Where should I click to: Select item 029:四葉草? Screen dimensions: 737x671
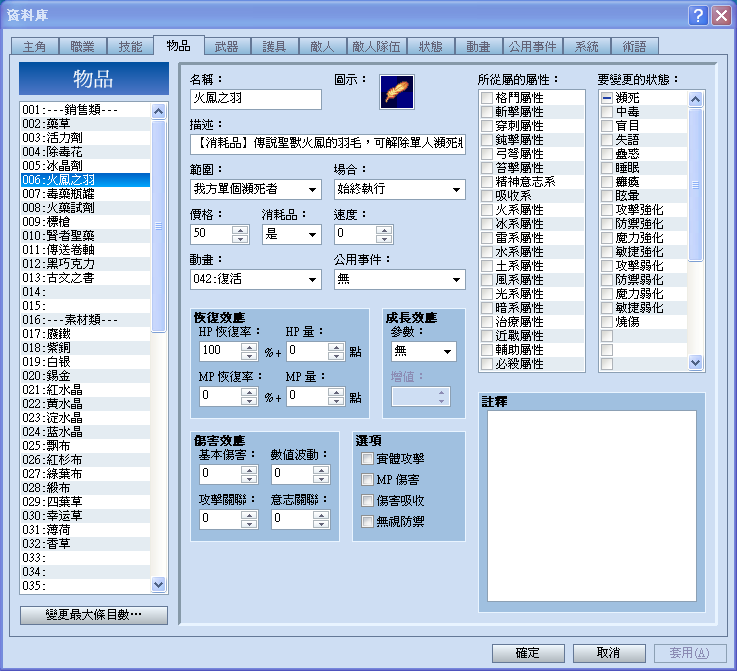86,502
